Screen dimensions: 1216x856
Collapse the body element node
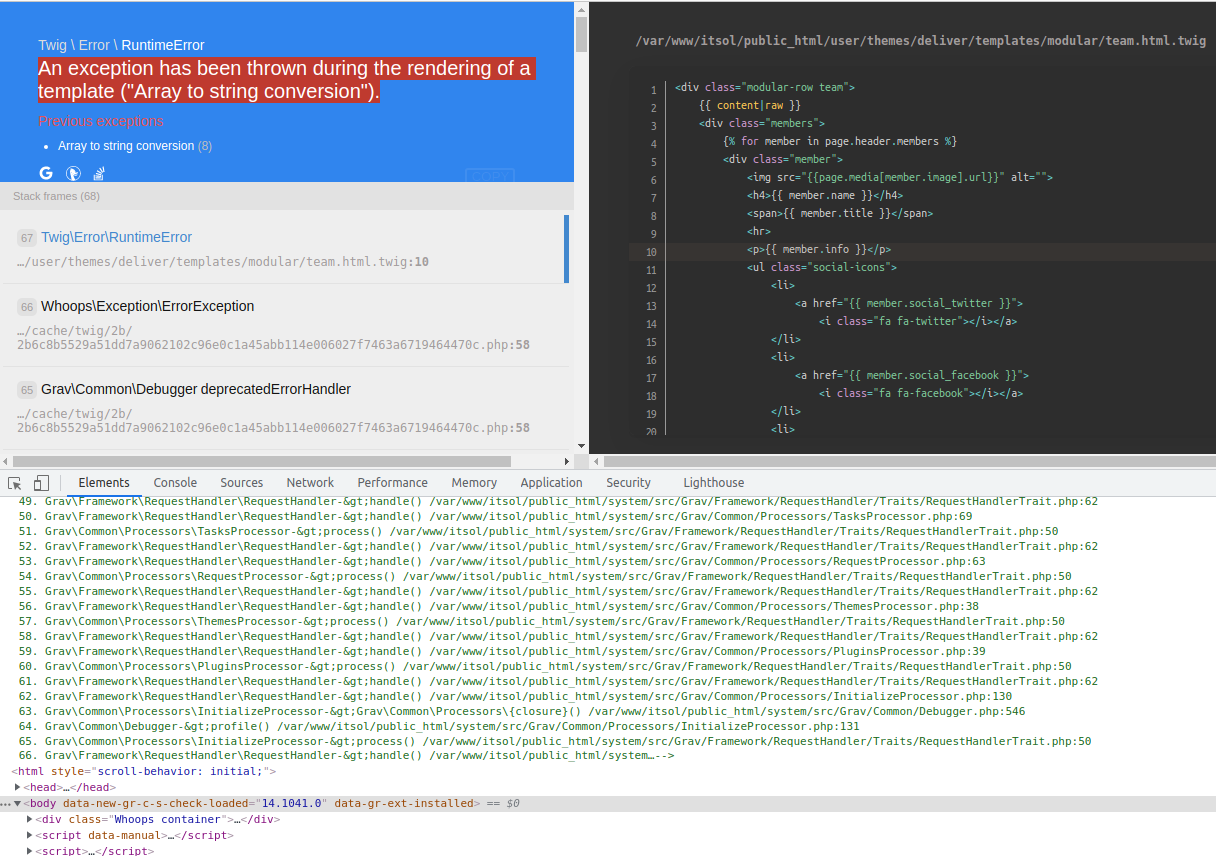[18, 803]
